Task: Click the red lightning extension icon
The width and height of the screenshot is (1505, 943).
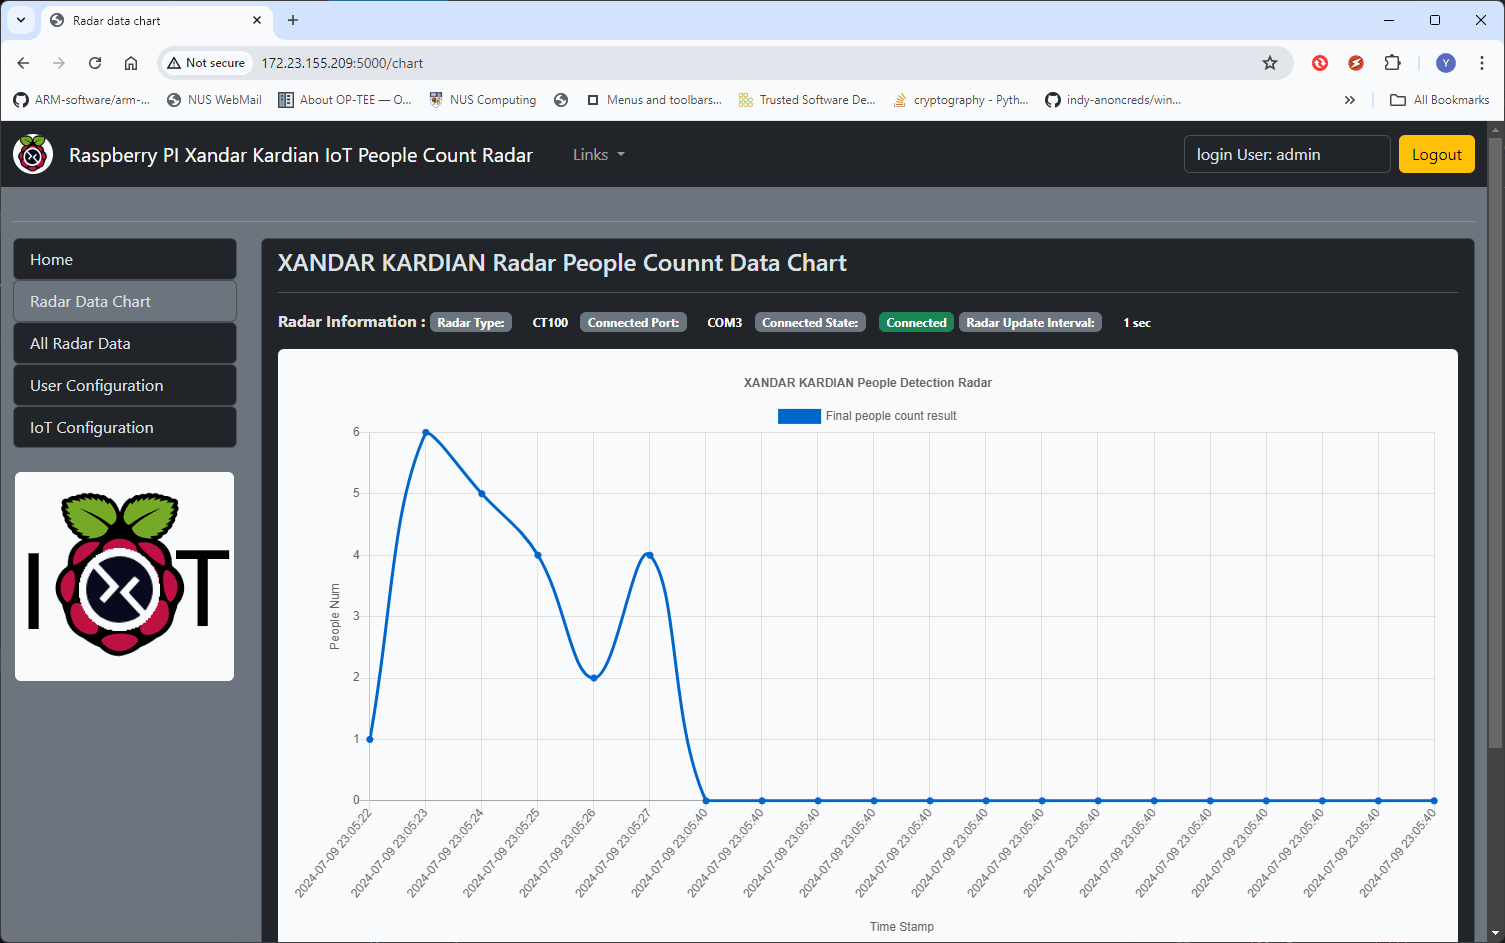Action: tap(1356, 63)
